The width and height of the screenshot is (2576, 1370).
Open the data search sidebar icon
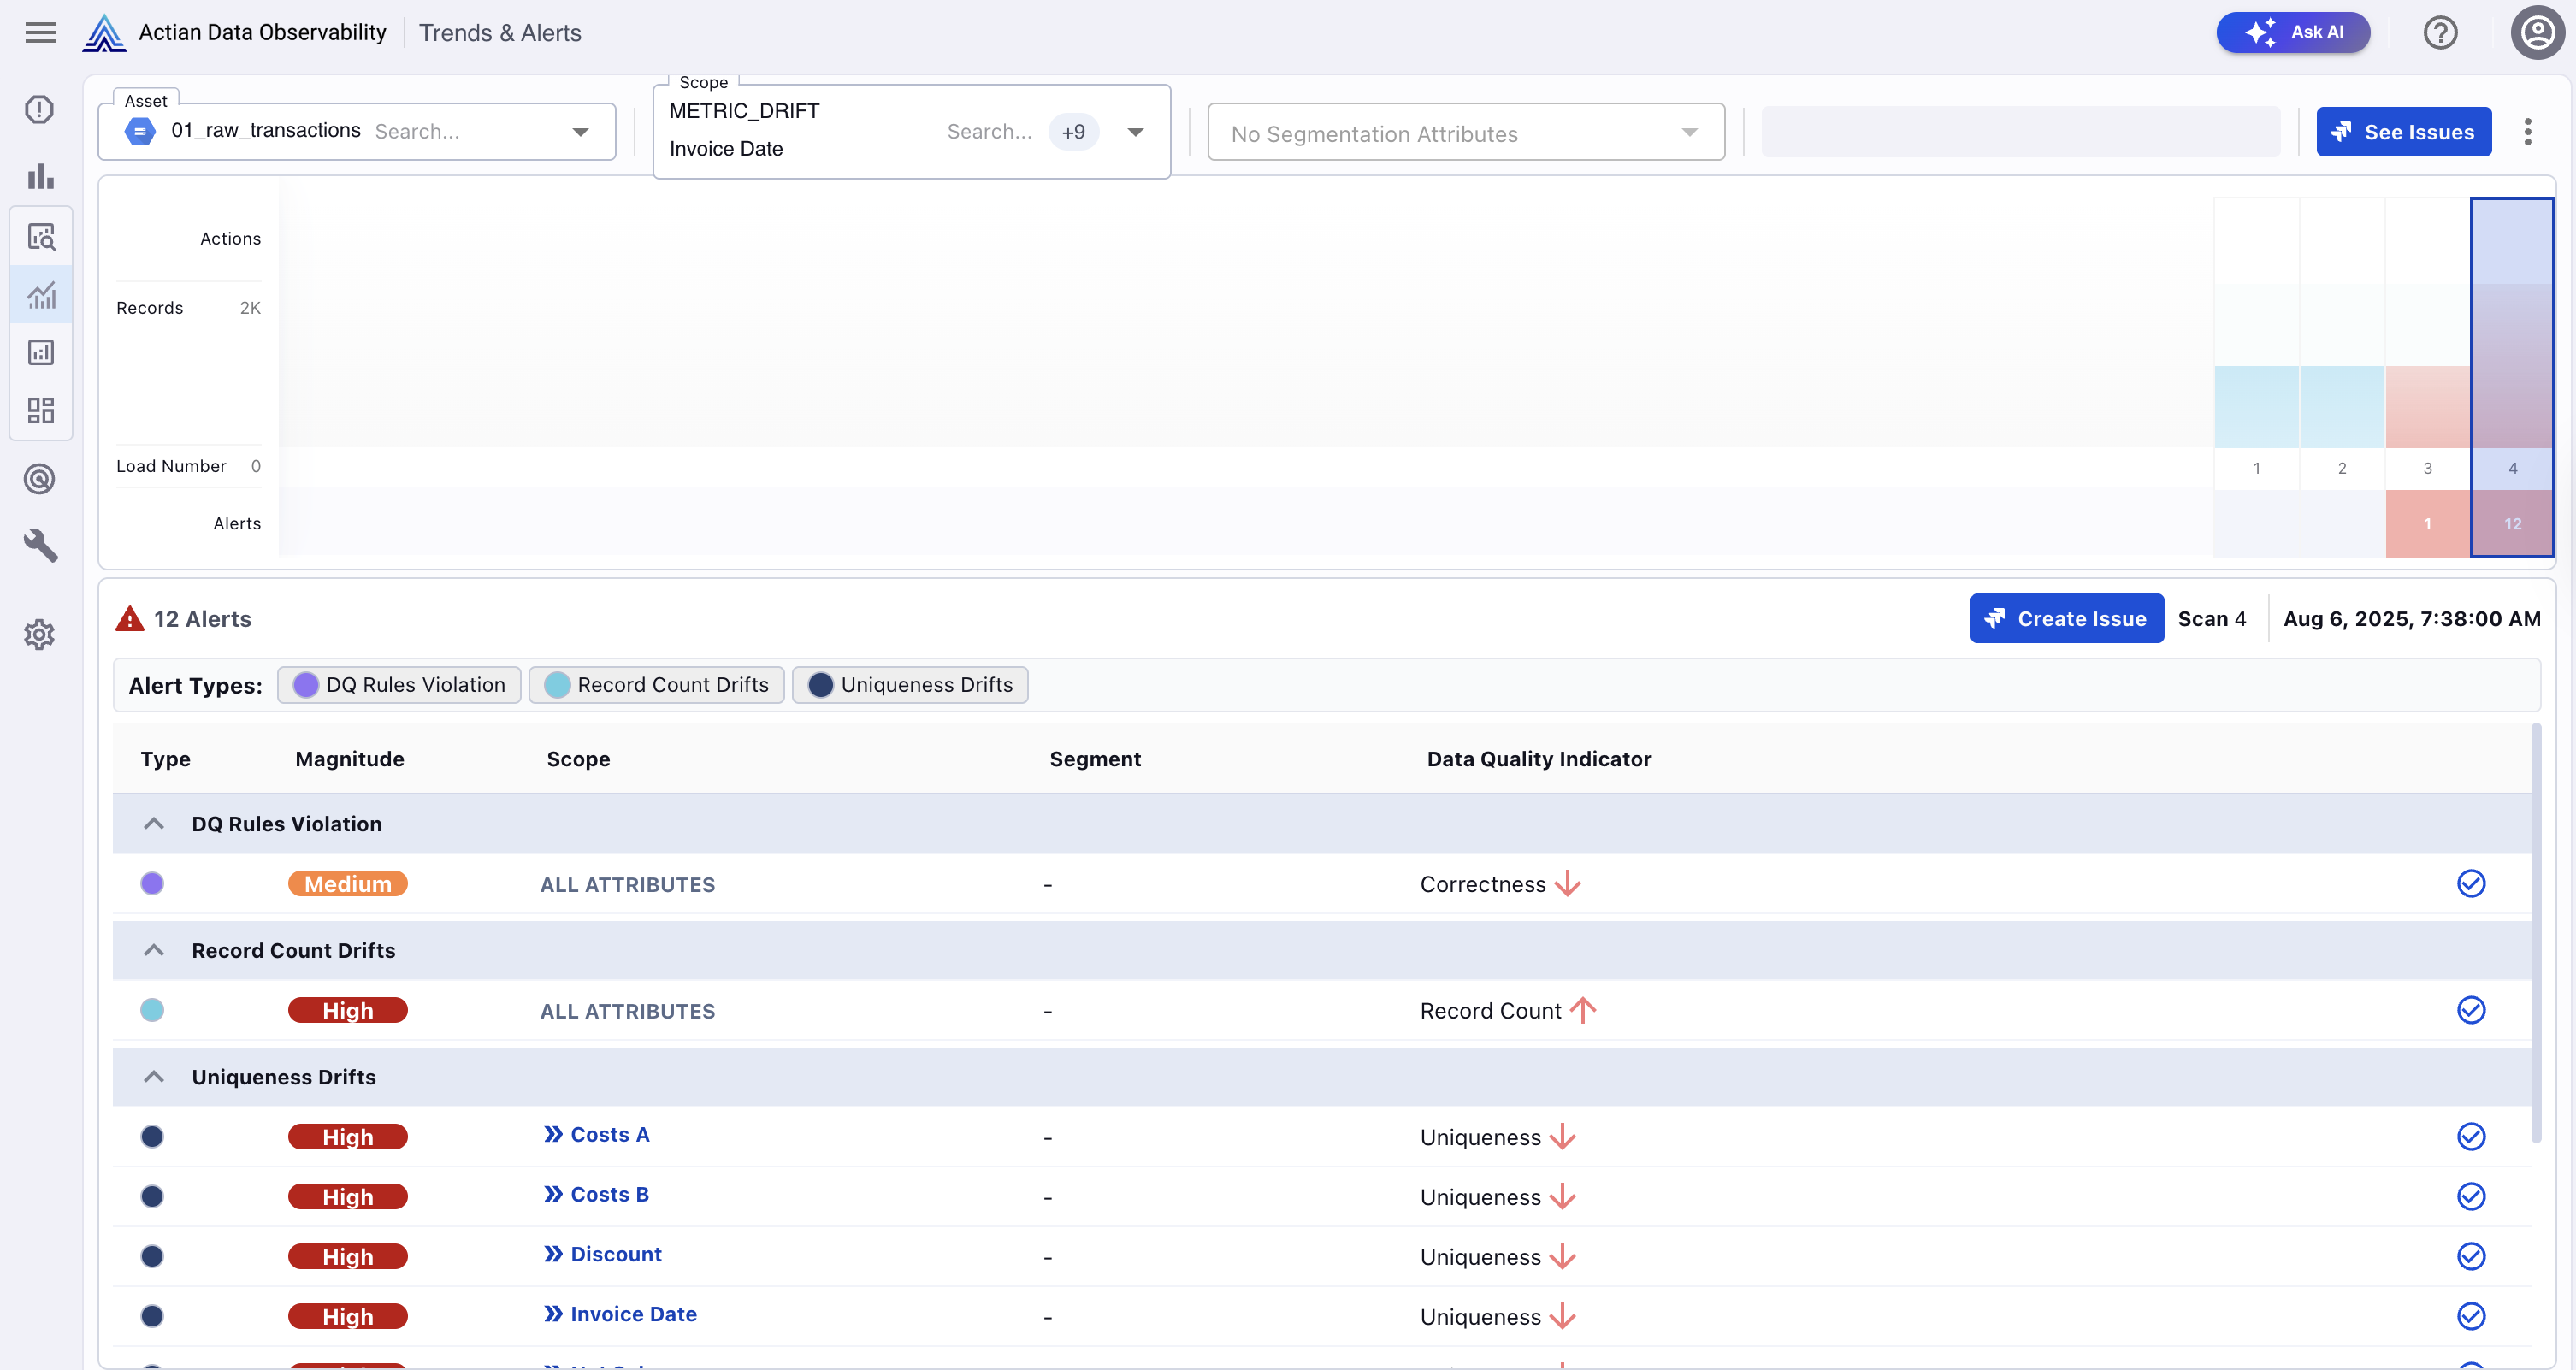(x=41, y=237)
